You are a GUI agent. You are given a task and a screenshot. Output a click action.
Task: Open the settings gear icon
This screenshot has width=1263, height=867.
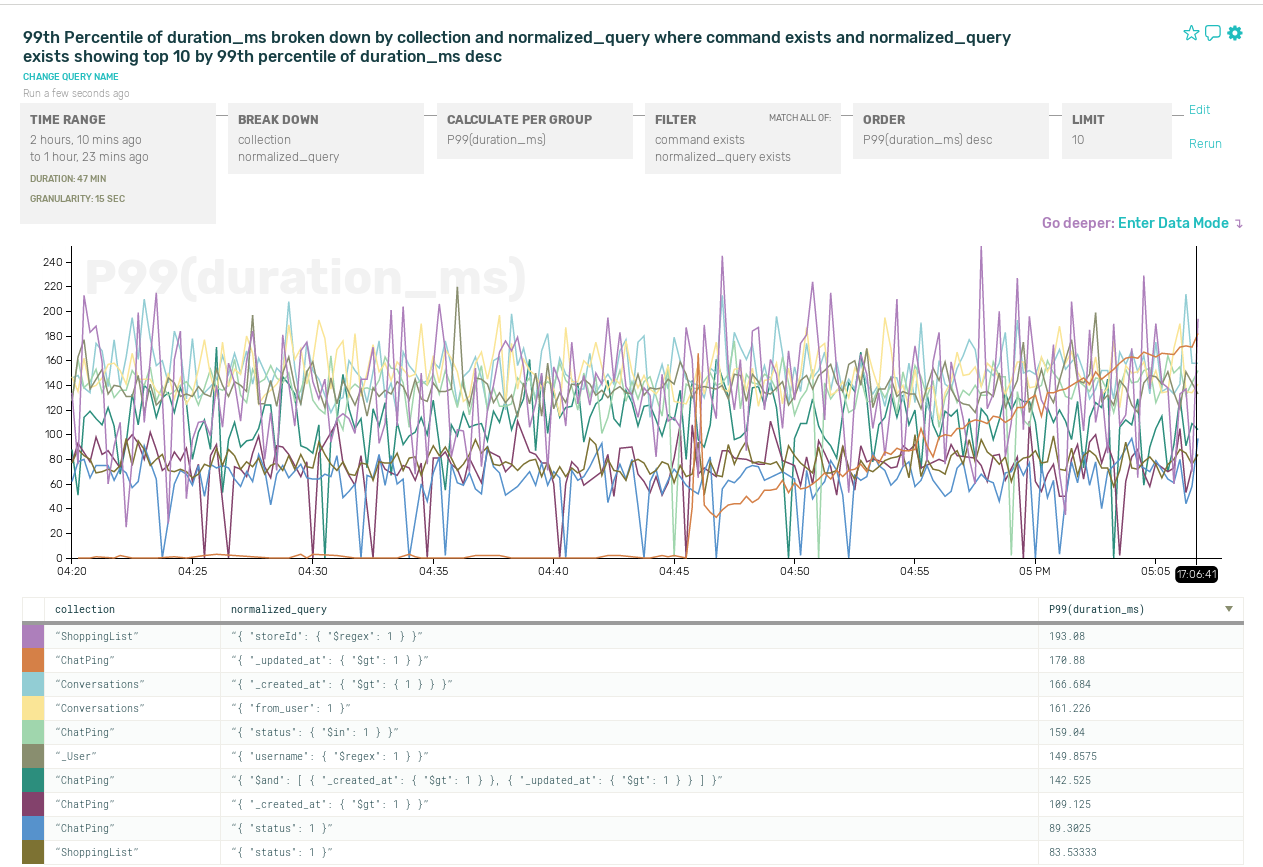pyautogui.click(x=1235, y=33)
